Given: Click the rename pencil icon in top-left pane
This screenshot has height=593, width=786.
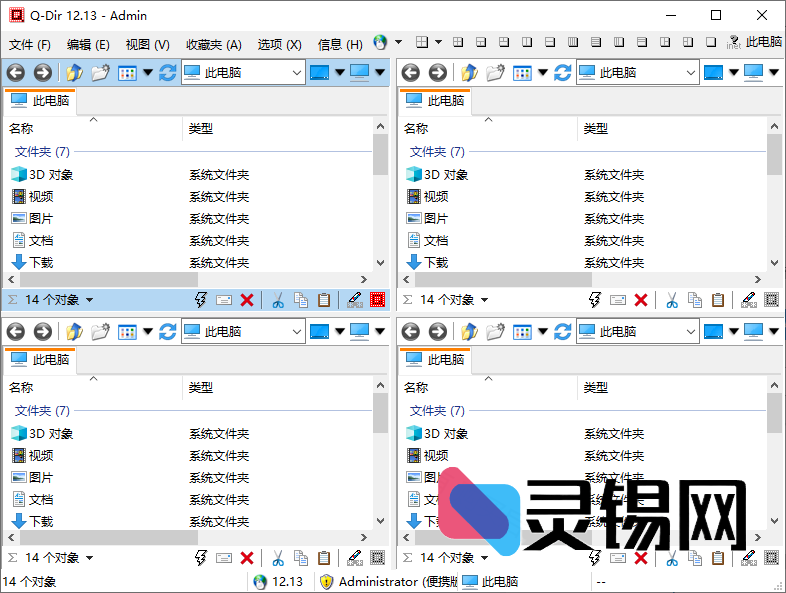Looking at the screenshot, I should pos(355,300).
